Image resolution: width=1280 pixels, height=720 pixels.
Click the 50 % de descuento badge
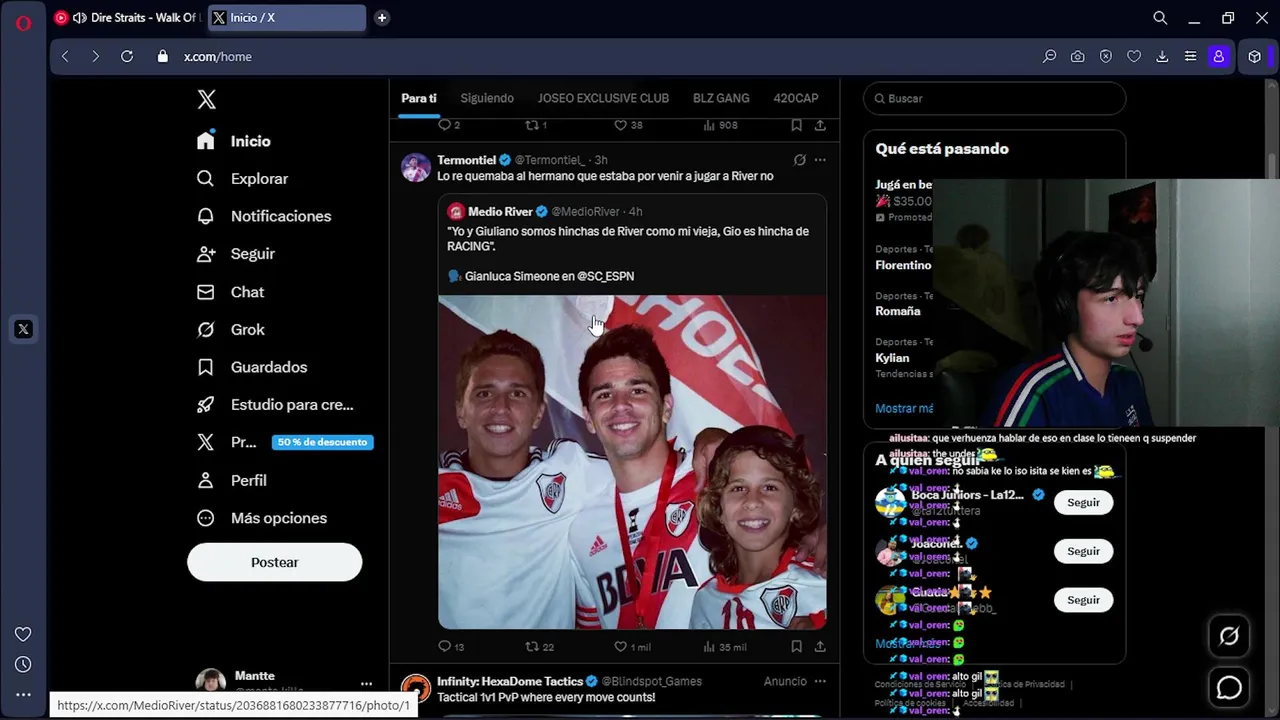(x=322, y=442)
